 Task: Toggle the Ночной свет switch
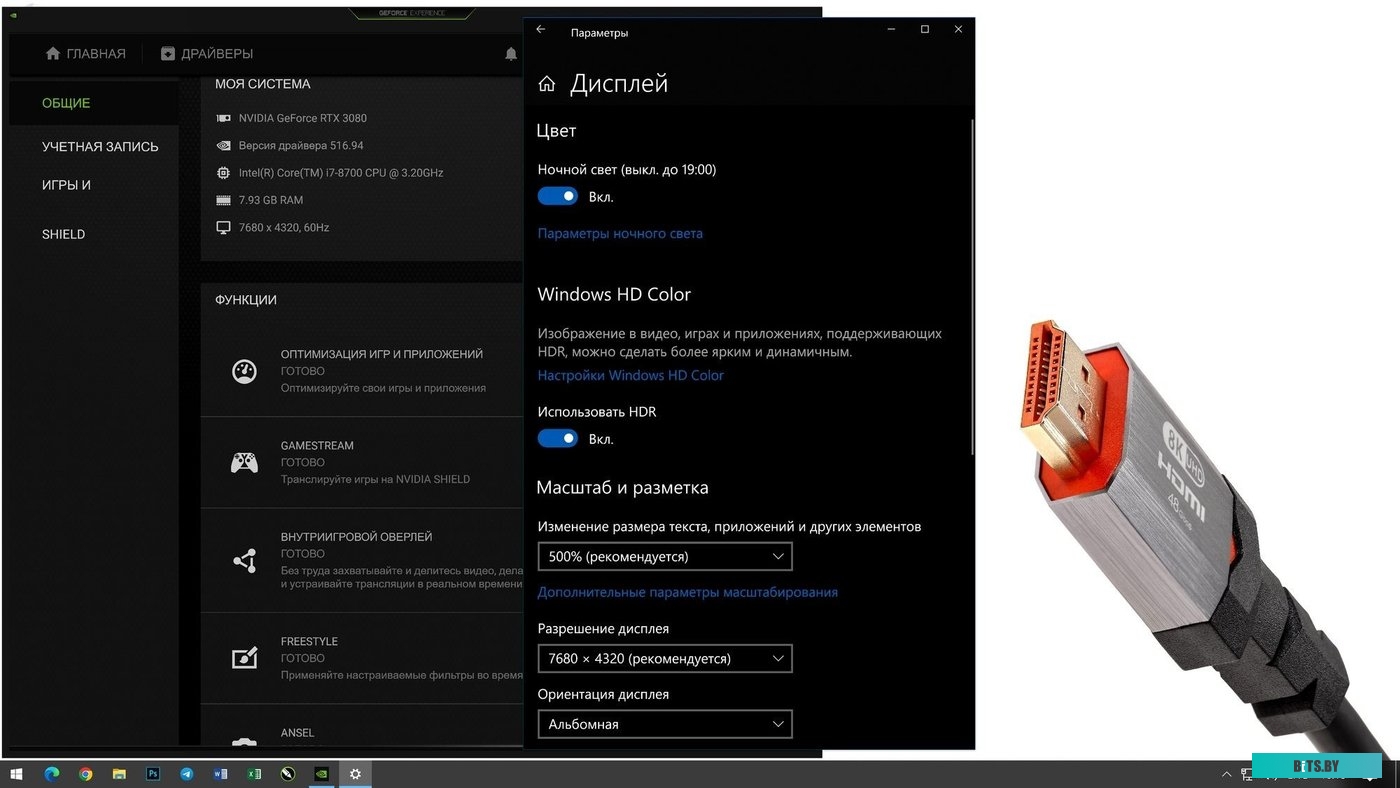558,197
